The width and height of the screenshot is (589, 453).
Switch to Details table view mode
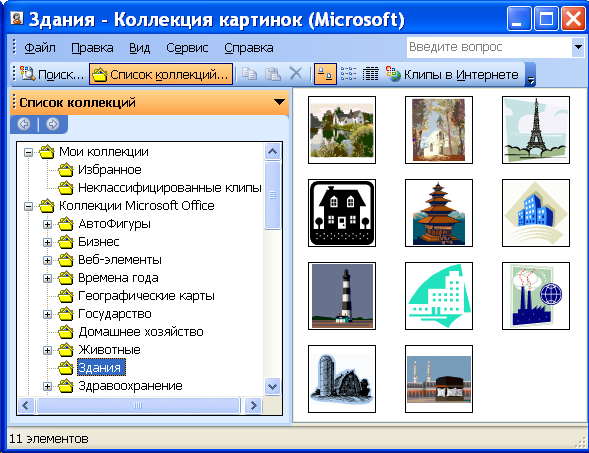tap(370, 74)
